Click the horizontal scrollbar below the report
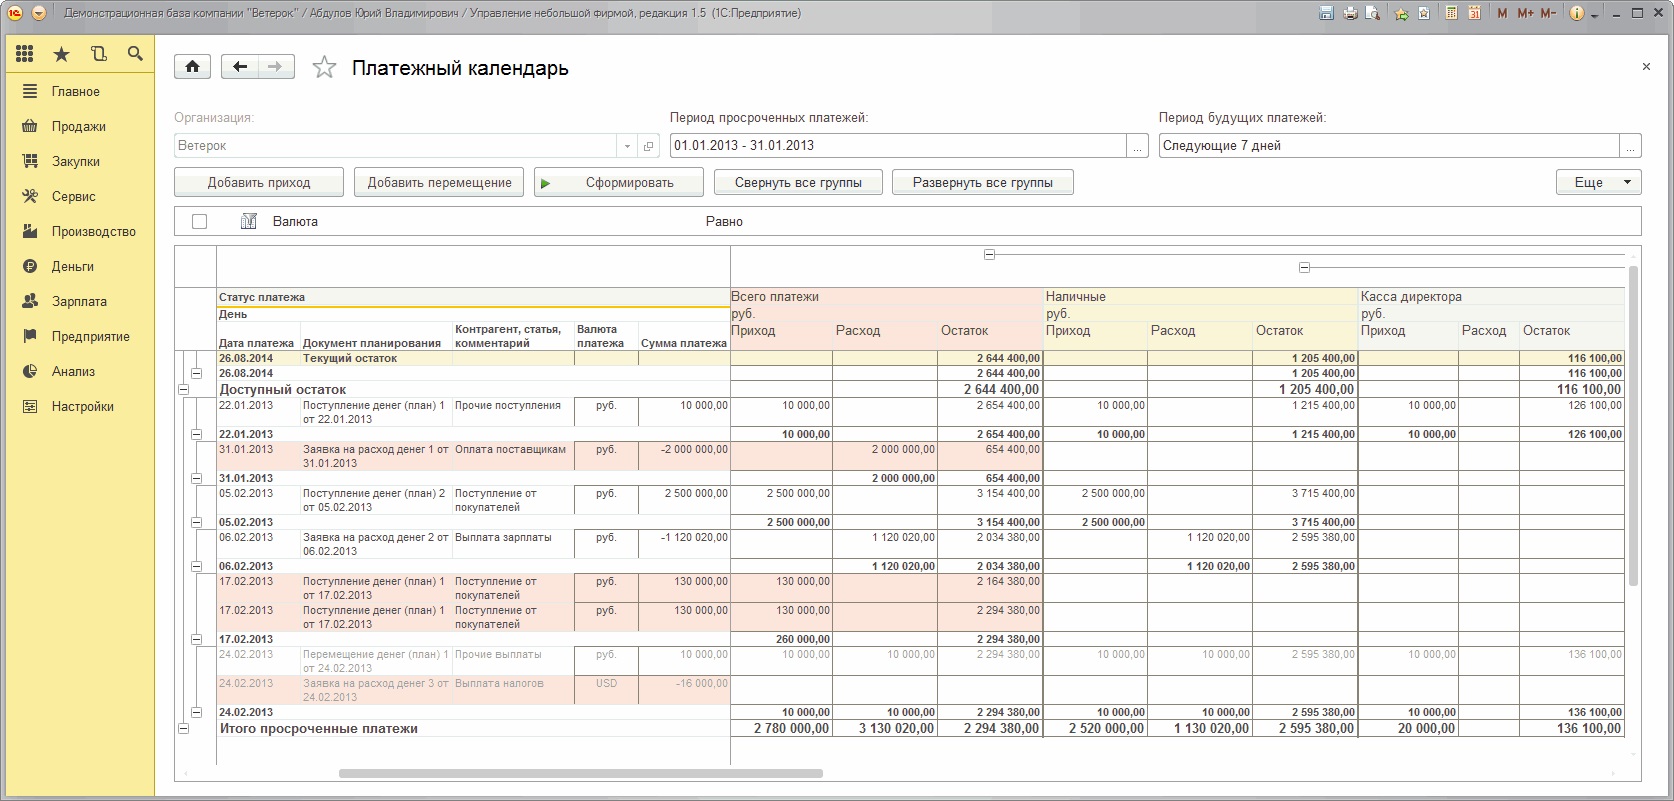Image resolution: width=1674 pixels, height=801 pixels. pos(581,773)
